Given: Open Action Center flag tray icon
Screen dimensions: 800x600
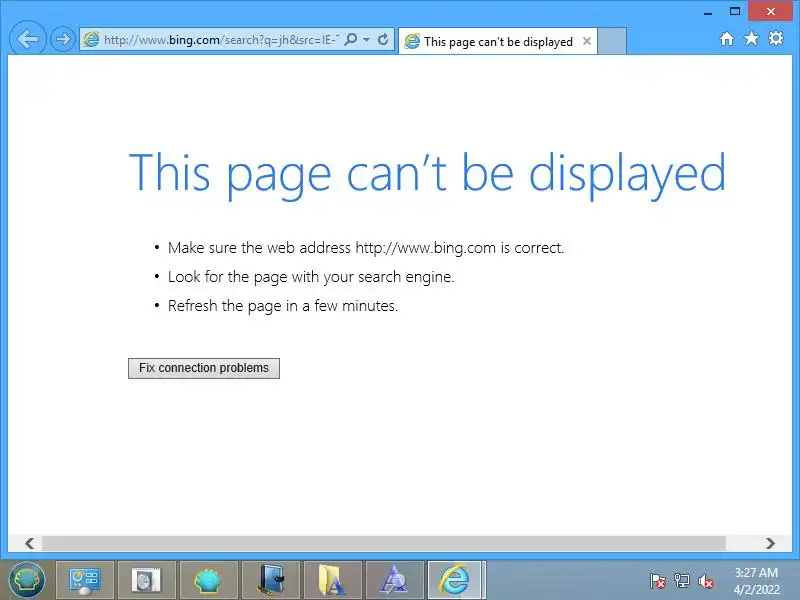Looking at the screenshot, I should click(657, 581).
